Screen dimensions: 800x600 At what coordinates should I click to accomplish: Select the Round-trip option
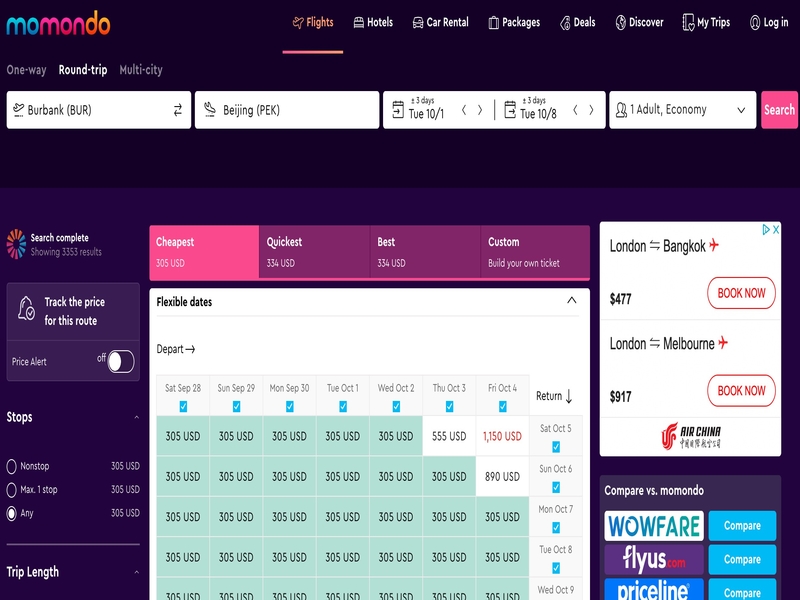click(83, 70)
